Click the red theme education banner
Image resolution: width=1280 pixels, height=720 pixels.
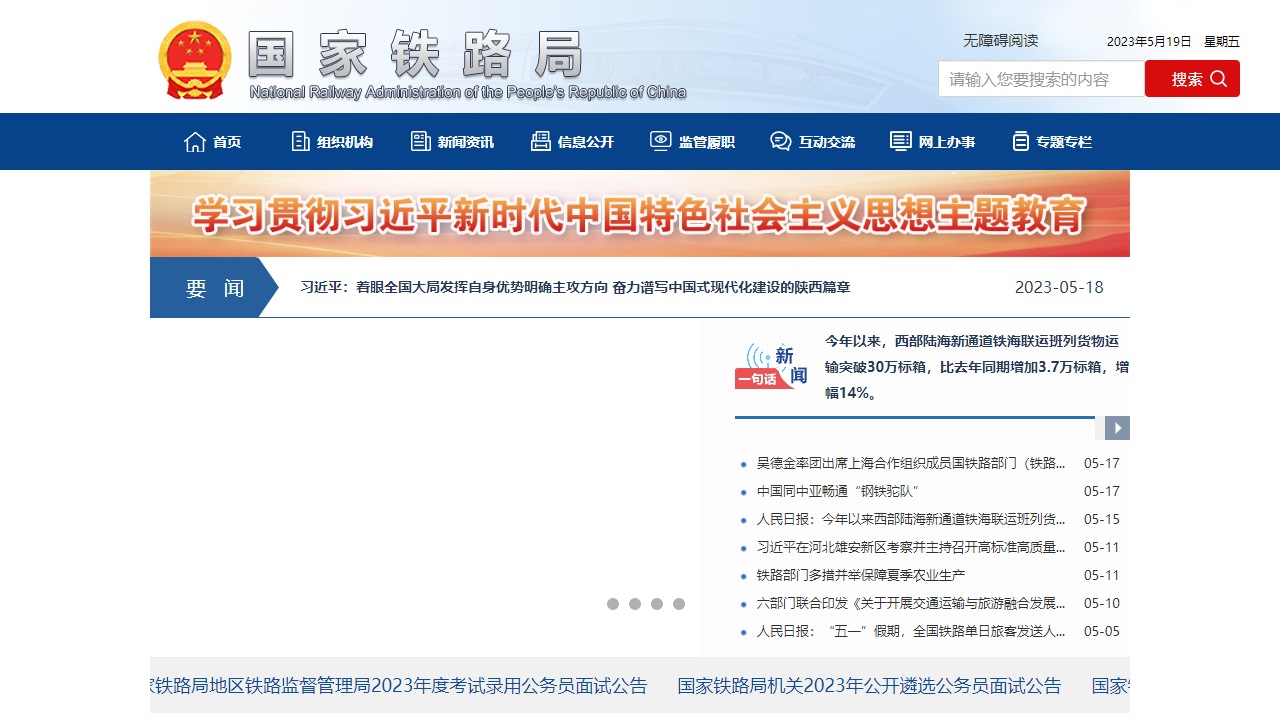pos(640,214)
